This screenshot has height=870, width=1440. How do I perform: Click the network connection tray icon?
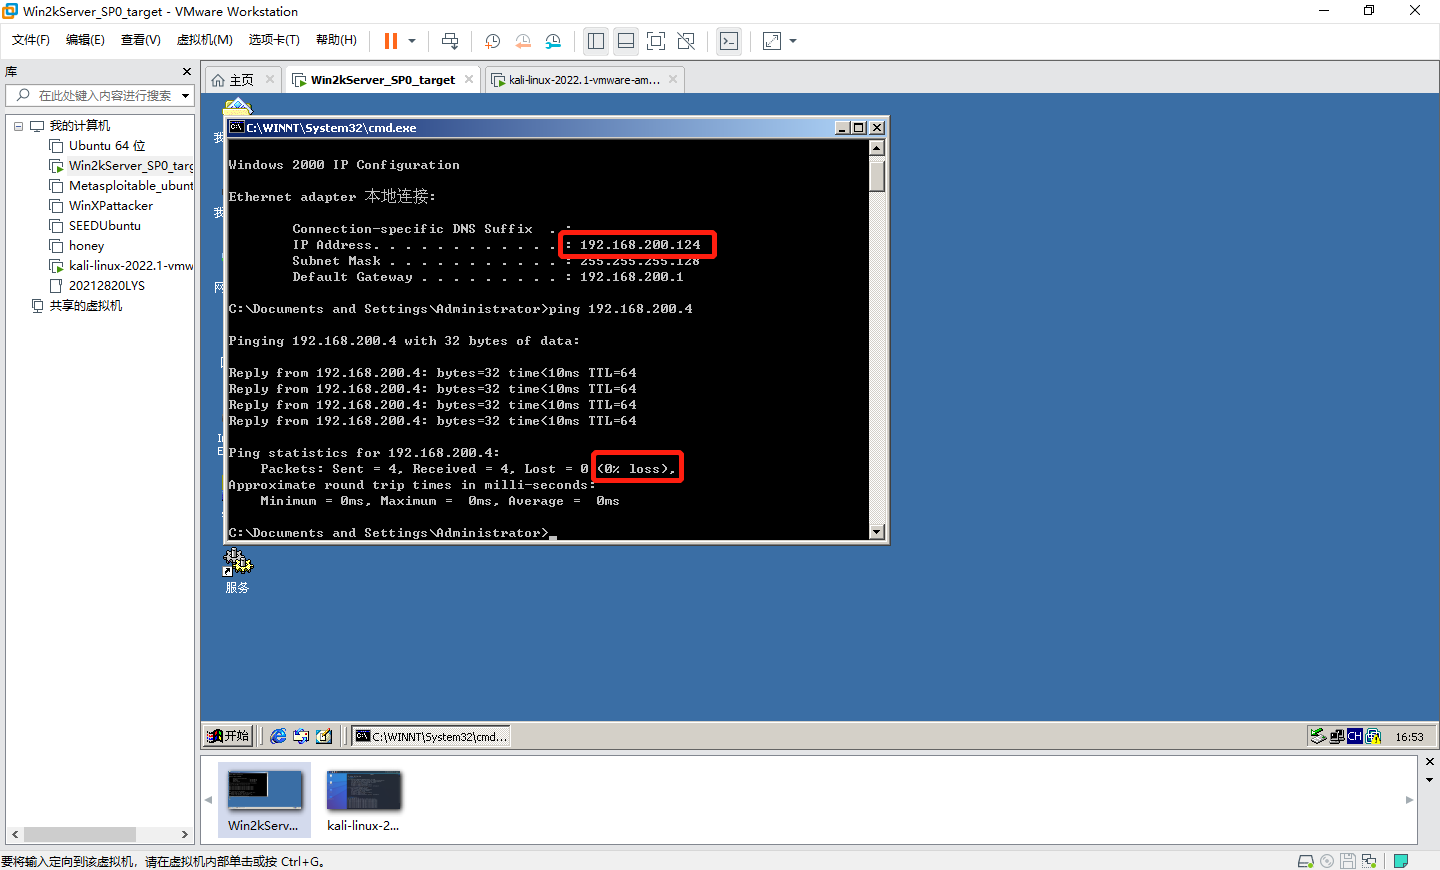pos(1337,736)
